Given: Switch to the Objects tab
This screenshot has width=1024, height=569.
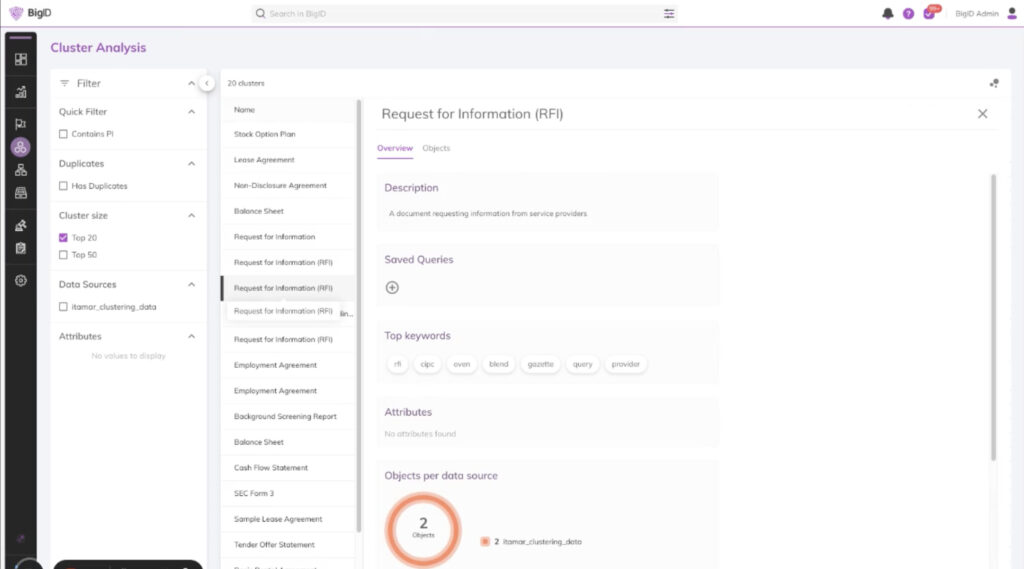Looking at the screenshot, I should coord(436,148).
